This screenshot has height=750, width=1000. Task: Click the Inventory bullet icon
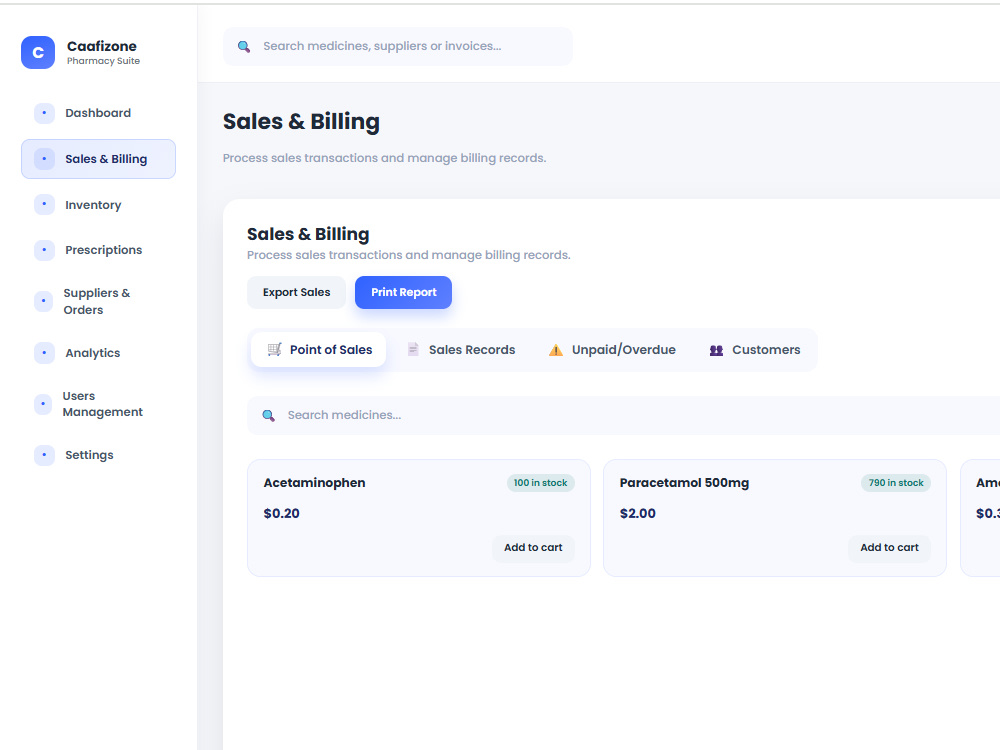coord(44,205)
